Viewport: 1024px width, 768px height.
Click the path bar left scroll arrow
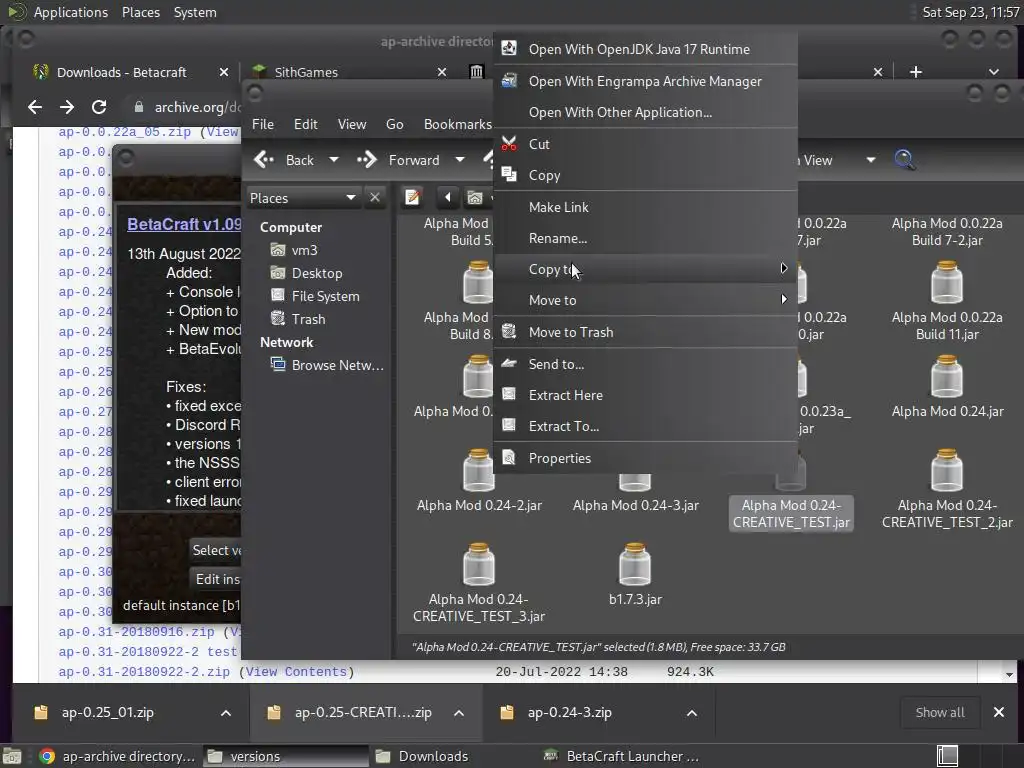tap(447, 197)
